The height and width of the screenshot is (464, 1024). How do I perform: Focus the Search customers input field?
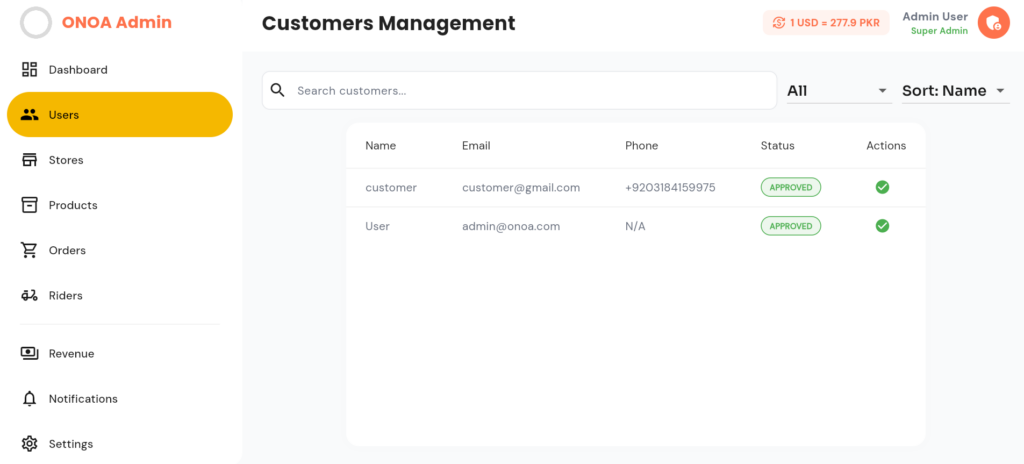(520, 90)
